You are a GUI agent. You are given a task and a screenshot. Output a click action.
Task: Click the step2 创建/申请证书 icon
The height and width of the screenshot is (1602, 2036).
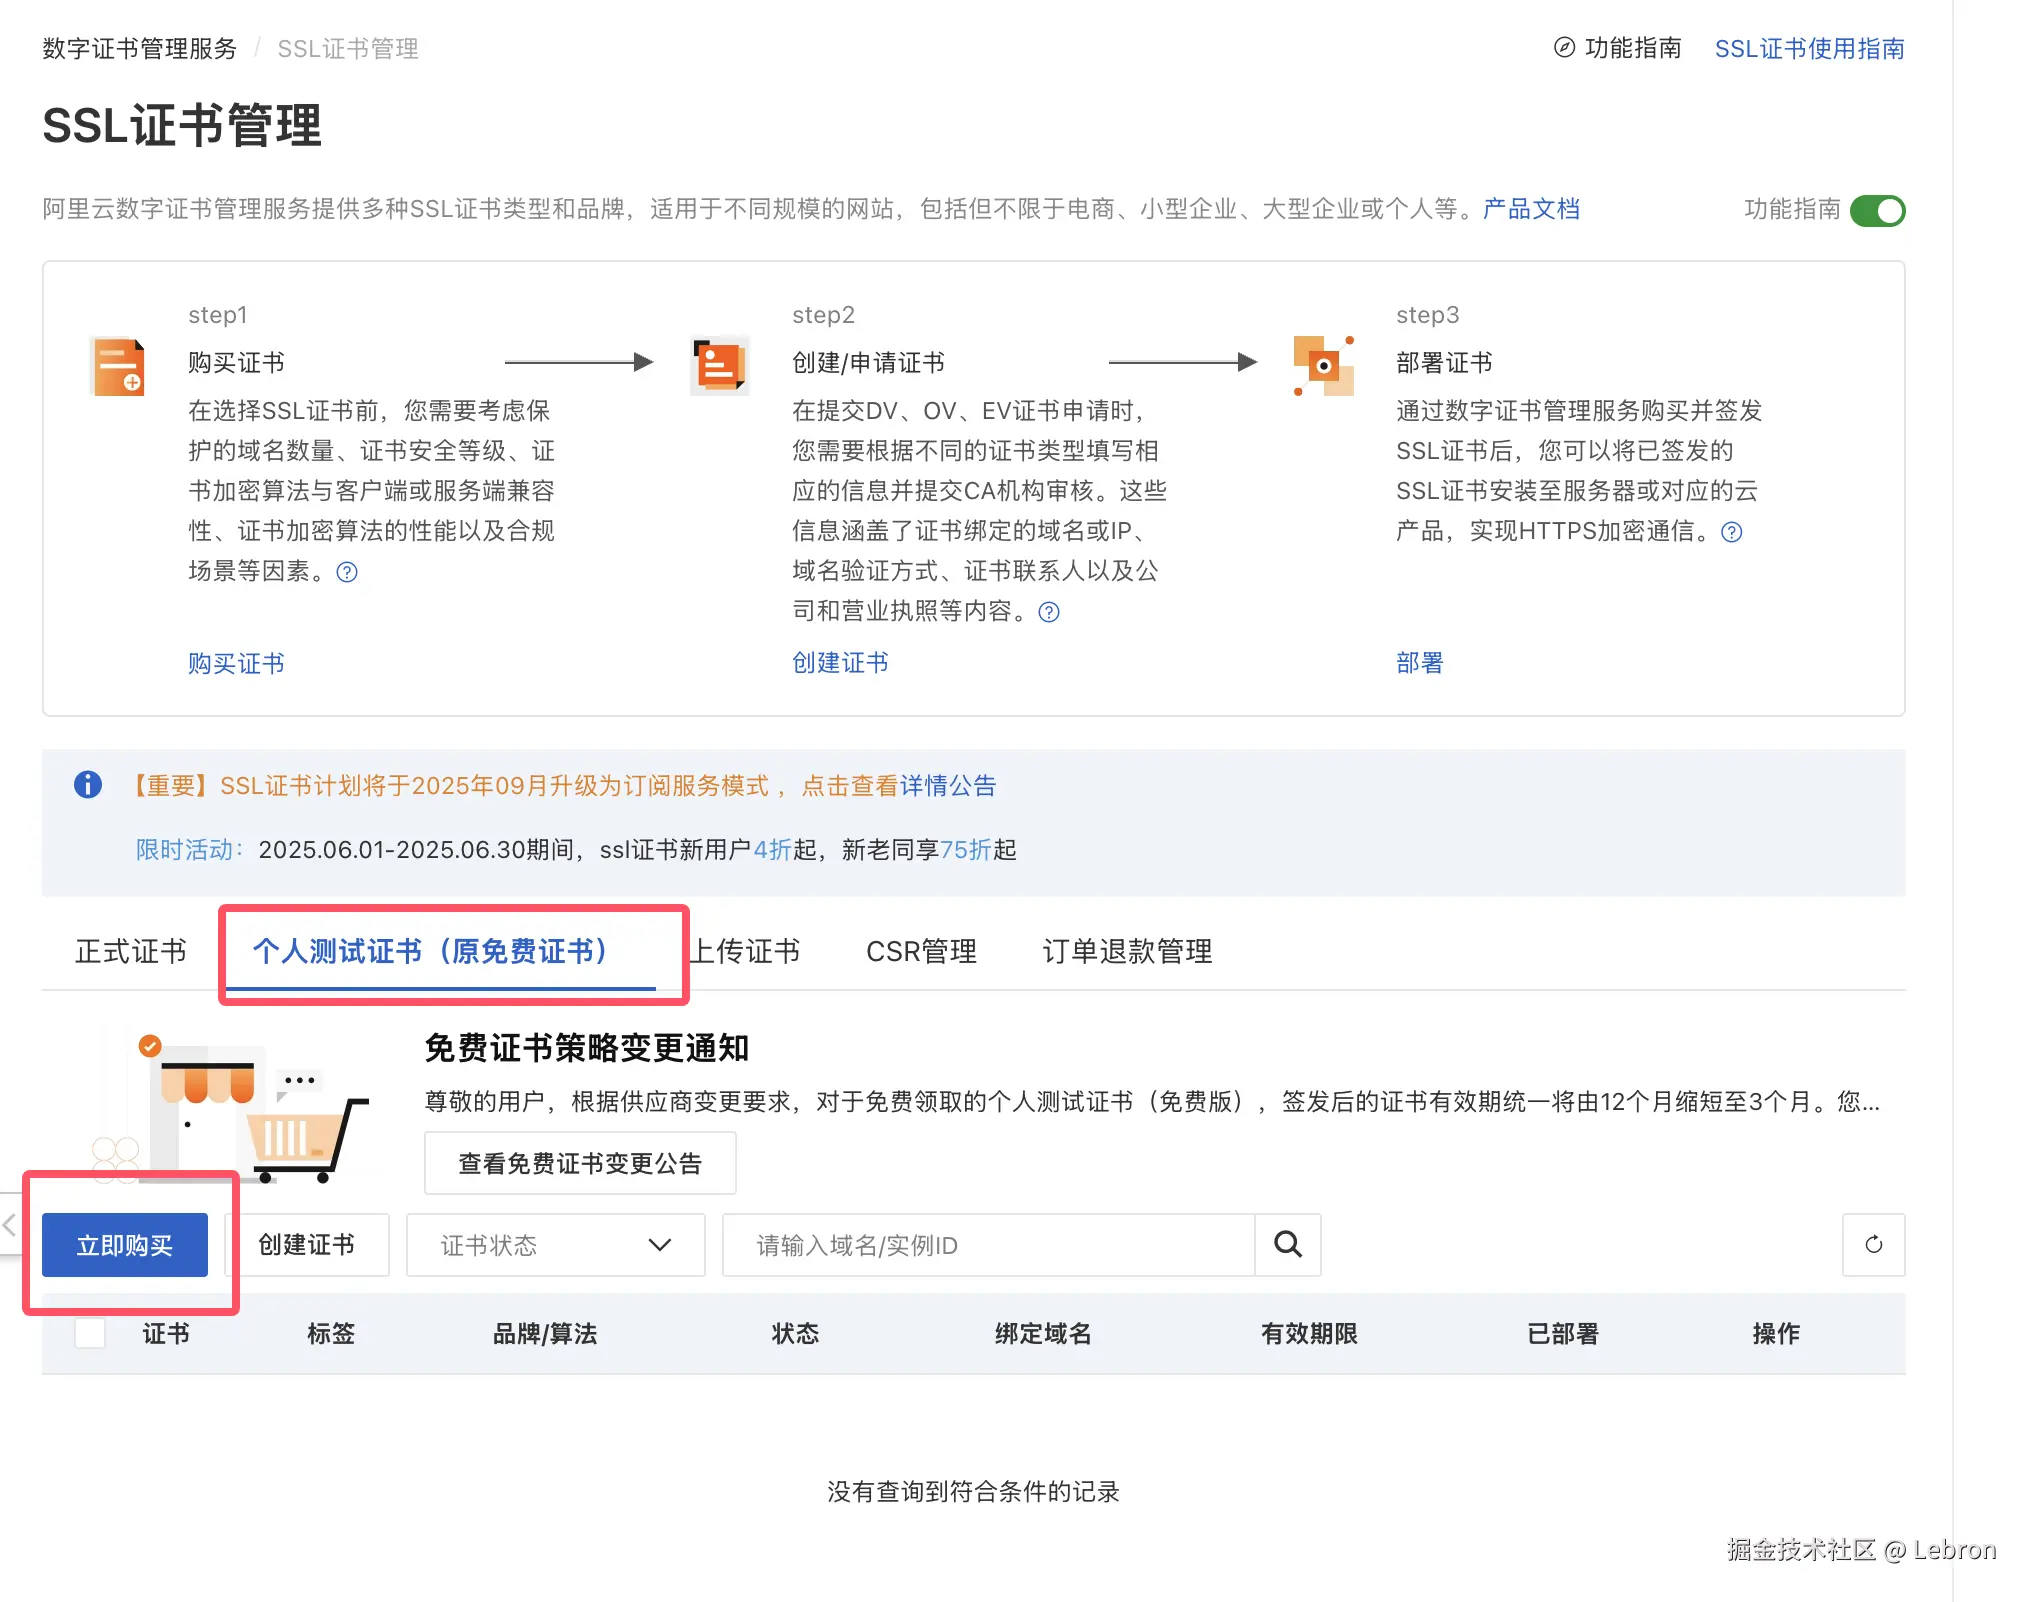[x=719, y=364]
